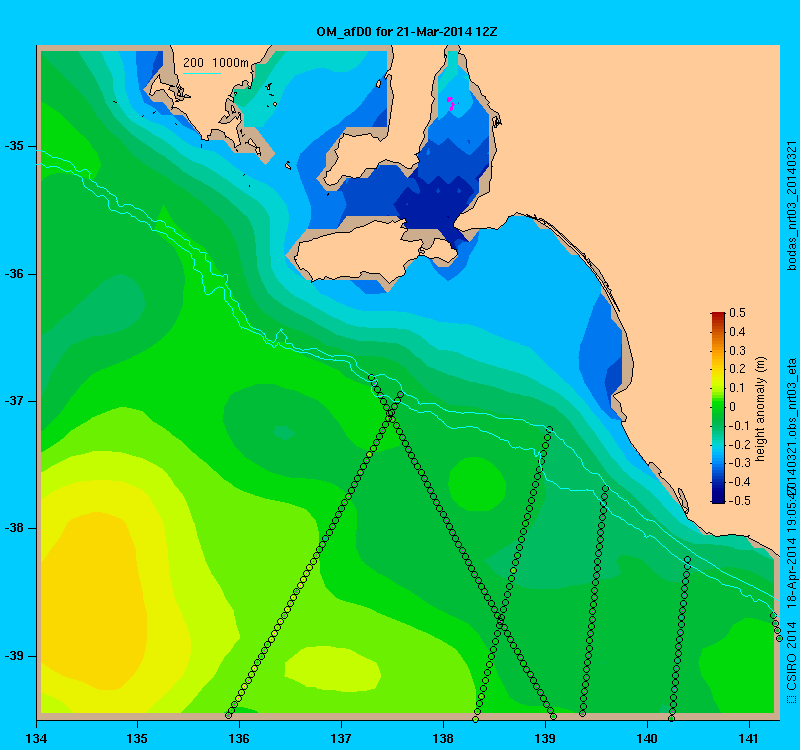This screenshot has width=800, height=750.
Task: Click the colorbar label -0.2
Action: (739, 444)
